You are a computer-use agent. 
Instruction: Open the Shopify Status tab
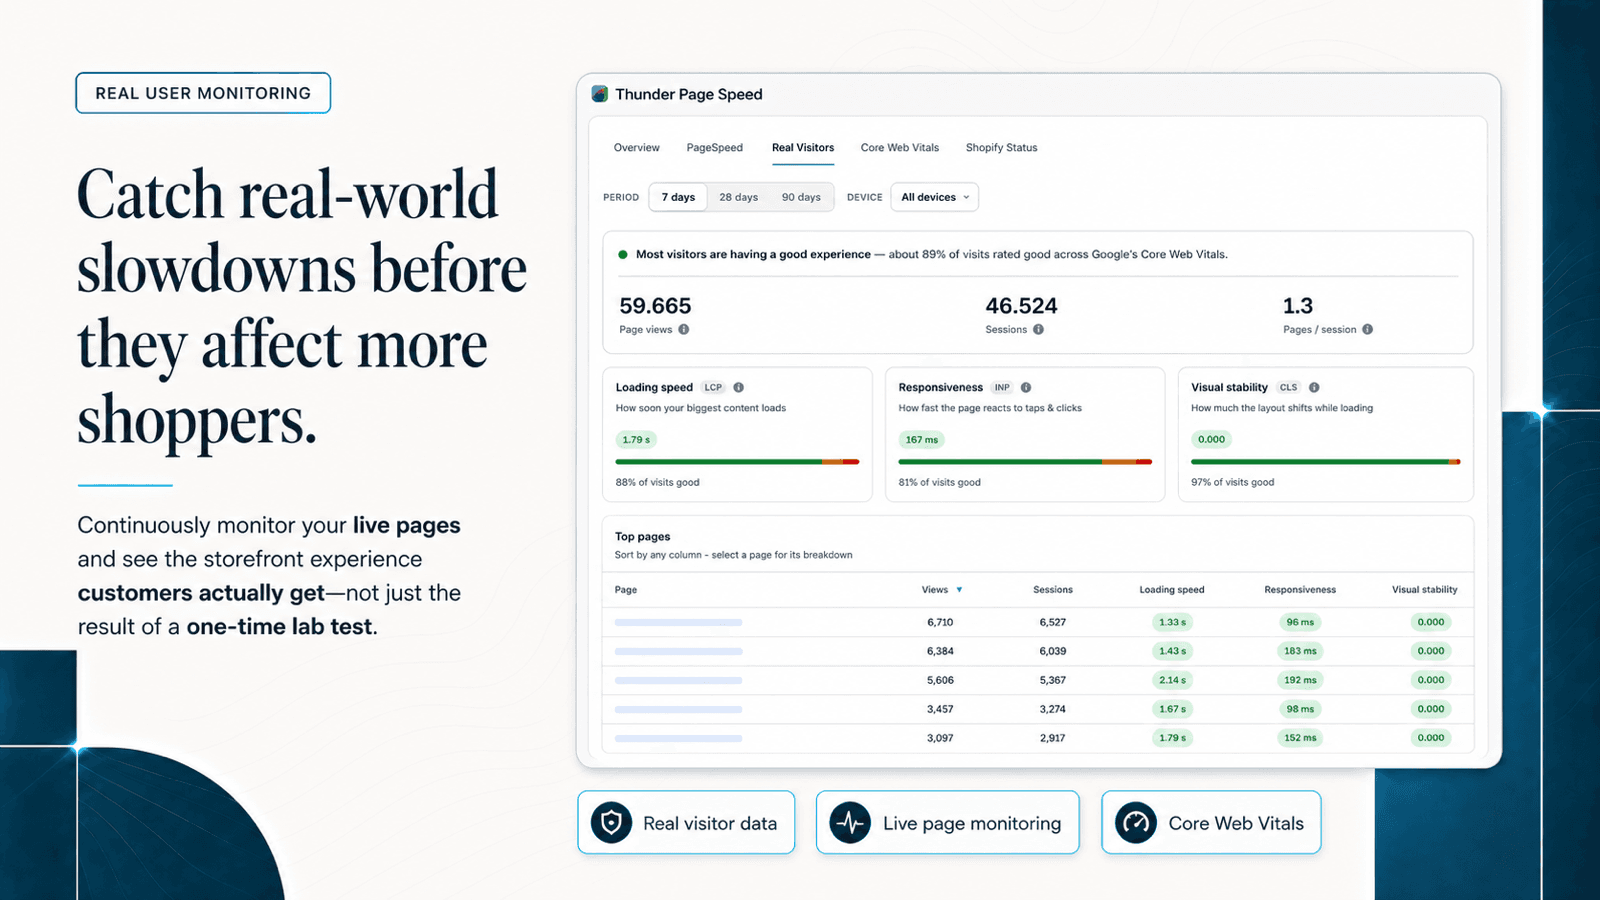[x=1002, y=148]
